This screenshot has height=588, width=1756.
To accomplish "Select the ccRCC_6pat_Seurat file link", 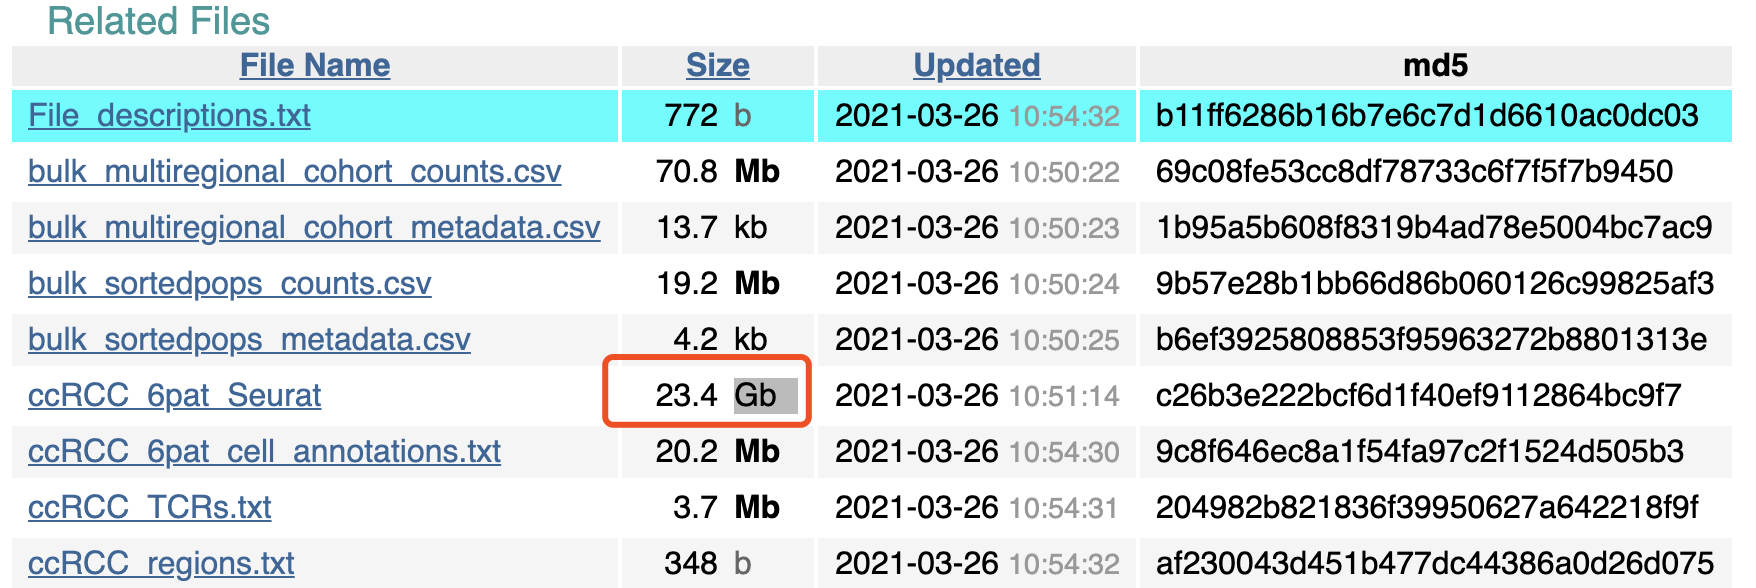I will [x=174, y=396].
